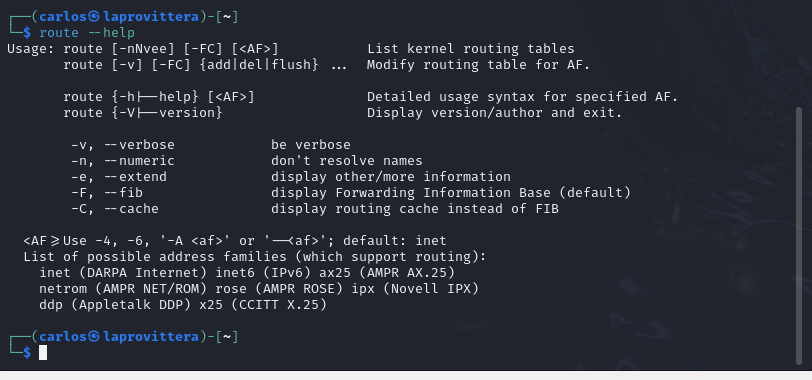This screenshot has width=812, height=380.
Task: Click the tilde directory in the top prompt
Action: pos(227,17)
